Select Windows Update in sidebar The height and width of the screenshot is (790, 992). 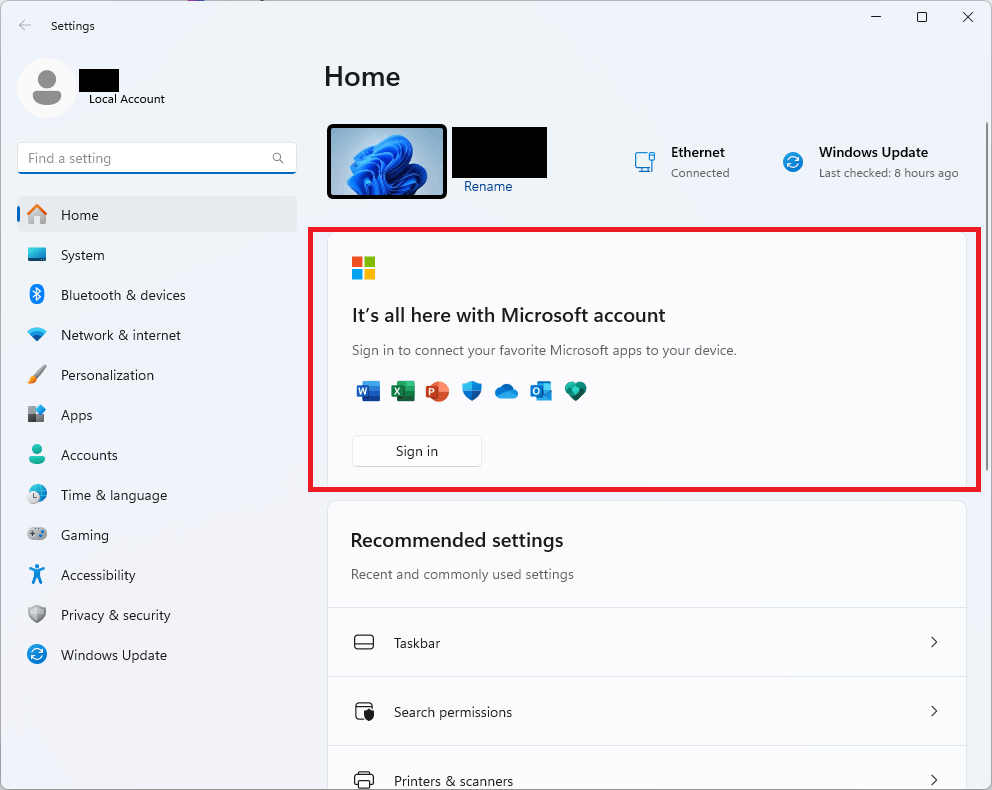[157, 655]
